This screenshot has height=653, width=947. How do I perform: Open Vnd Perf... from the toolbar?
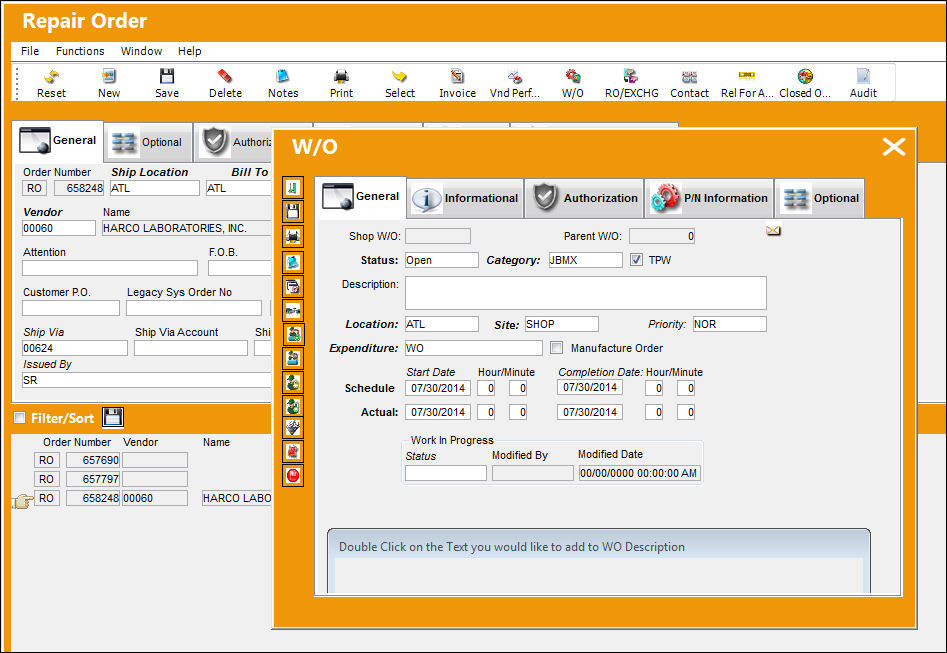[x=515, y=83]
